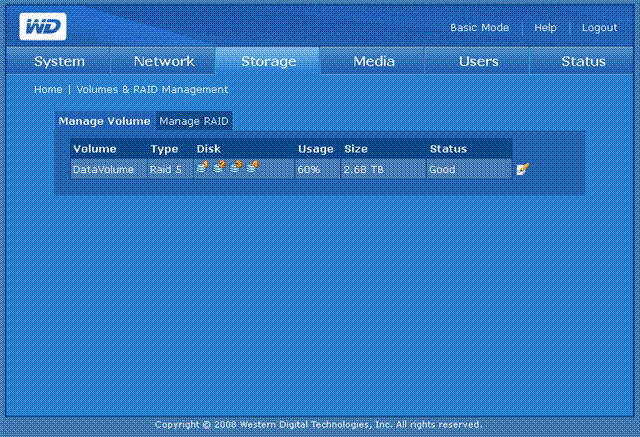Click disk 3 icon in DataVolume row
The width and height of the screenshot is (640, 437).
pyautogui.click(x=236, y=167)
